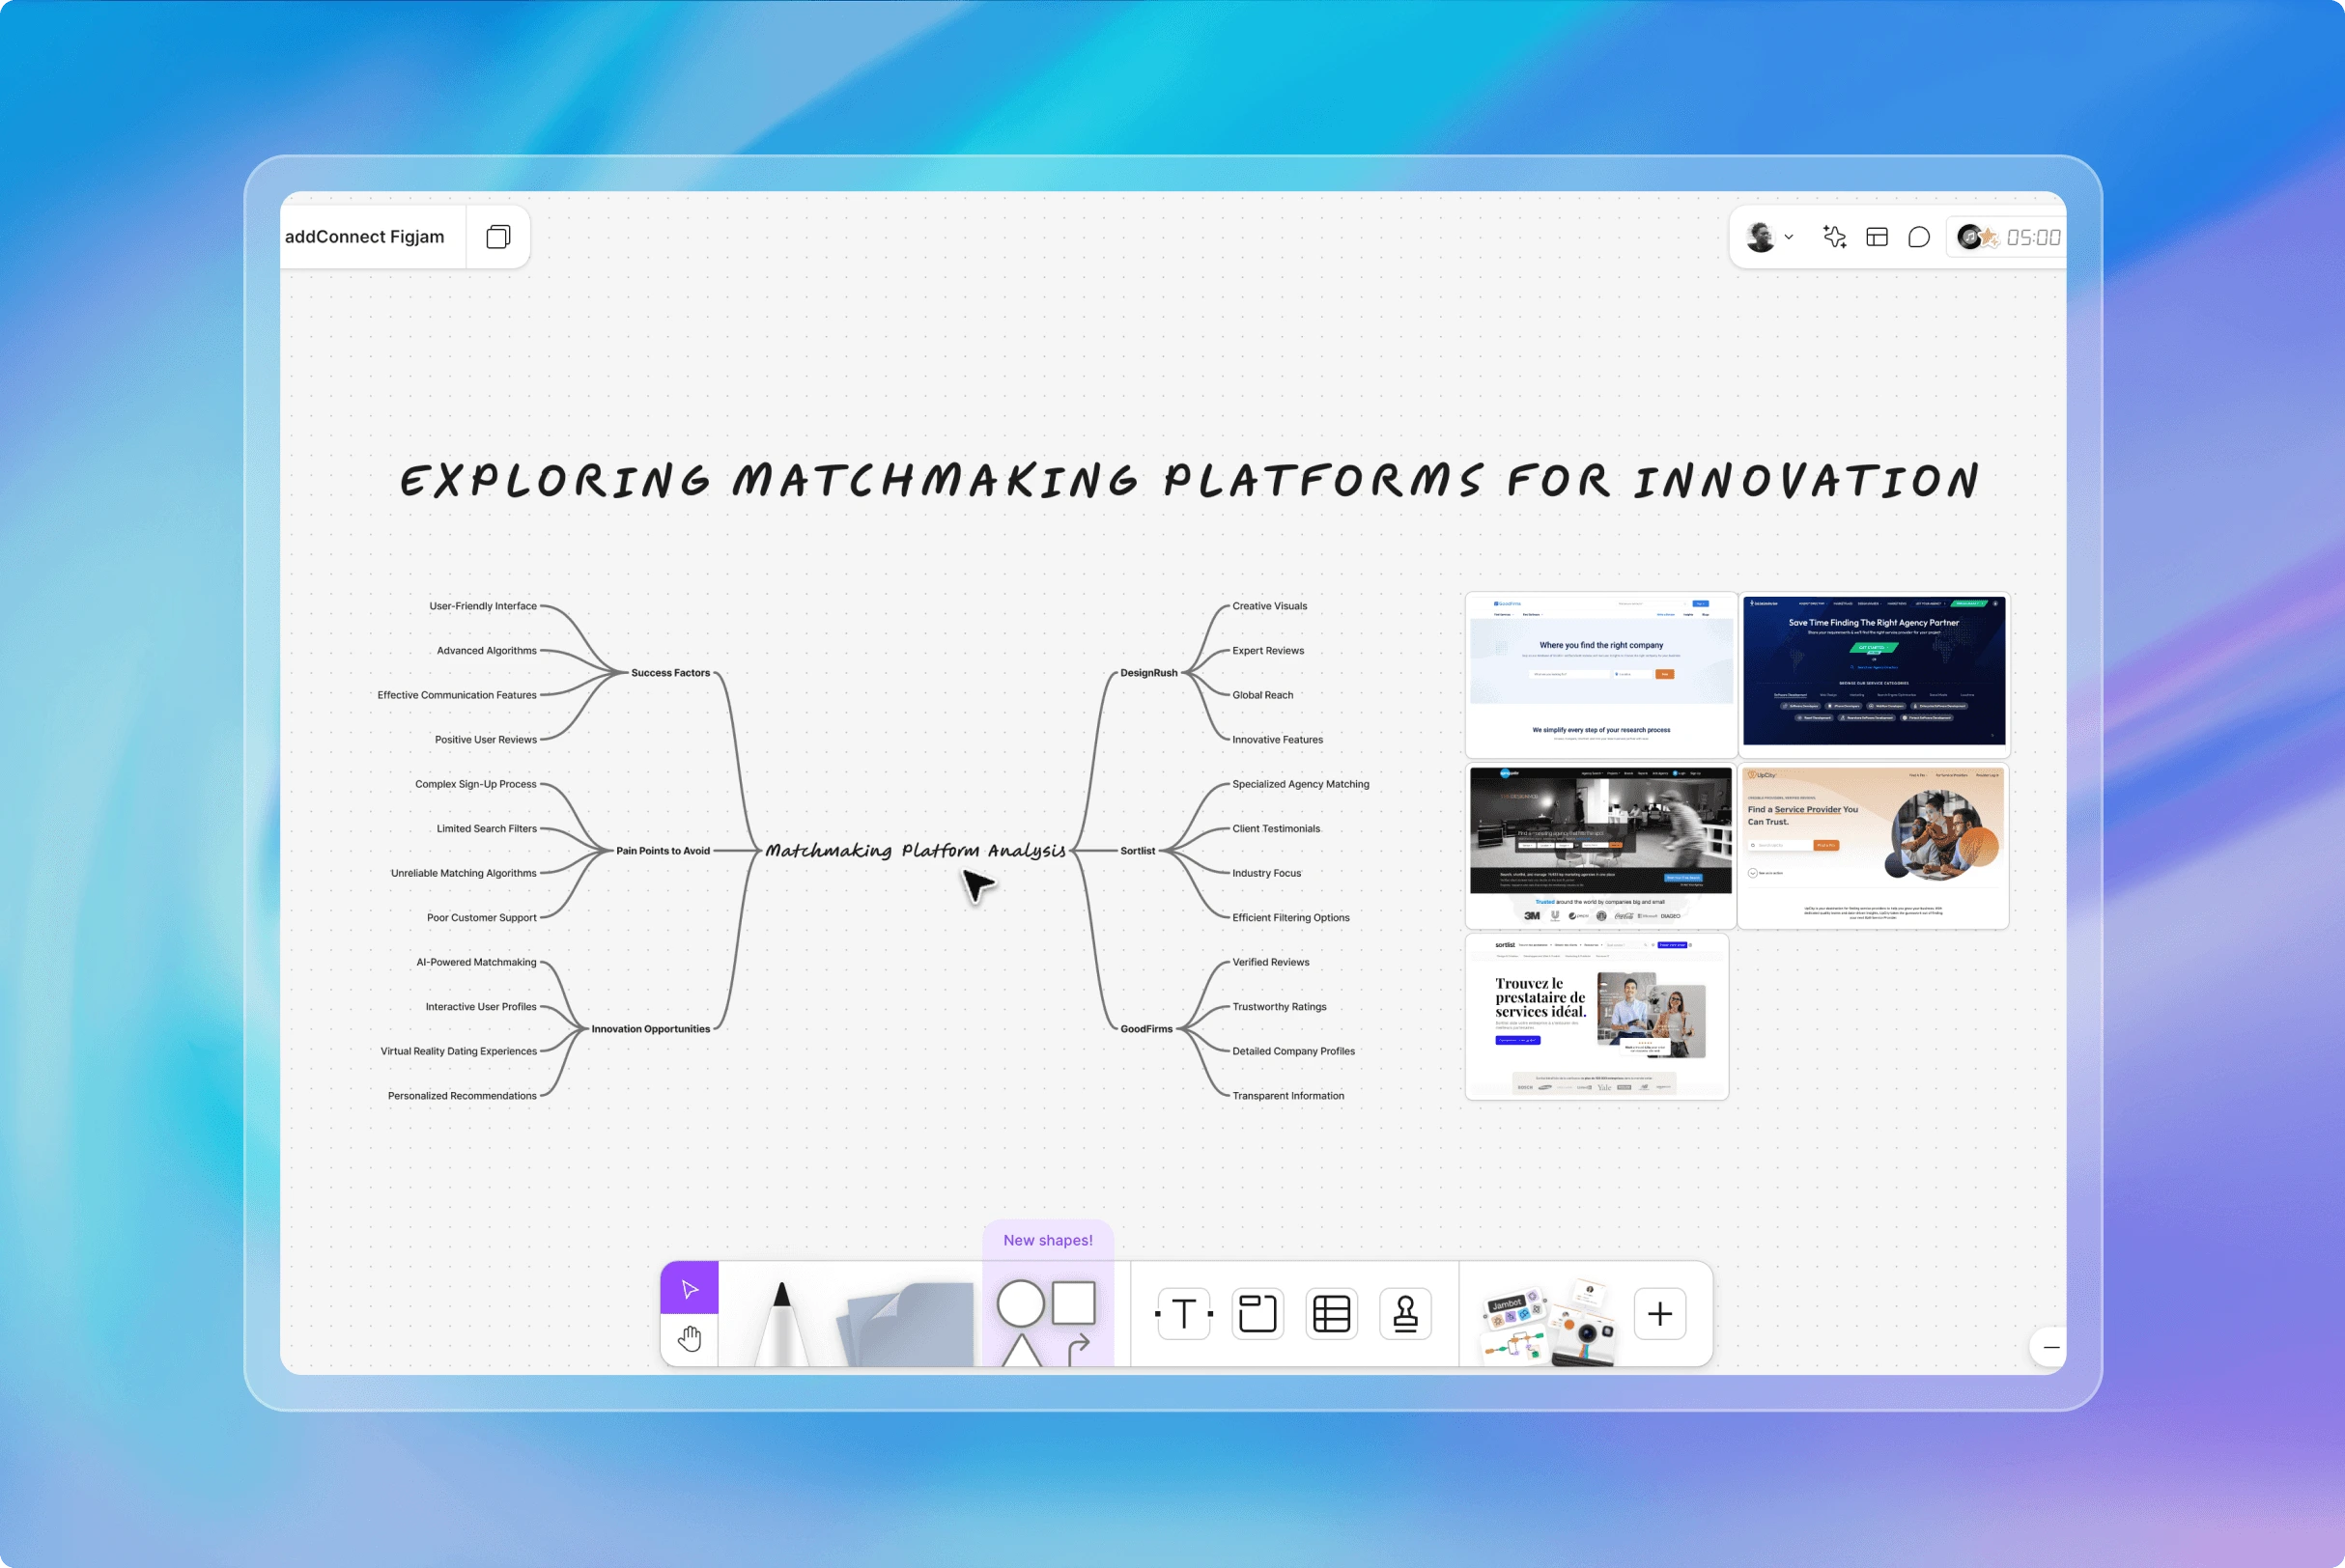This screenshot has width=2345, height=1568.
Task: Open the comments bubble icon
Action: [1919, 237]
